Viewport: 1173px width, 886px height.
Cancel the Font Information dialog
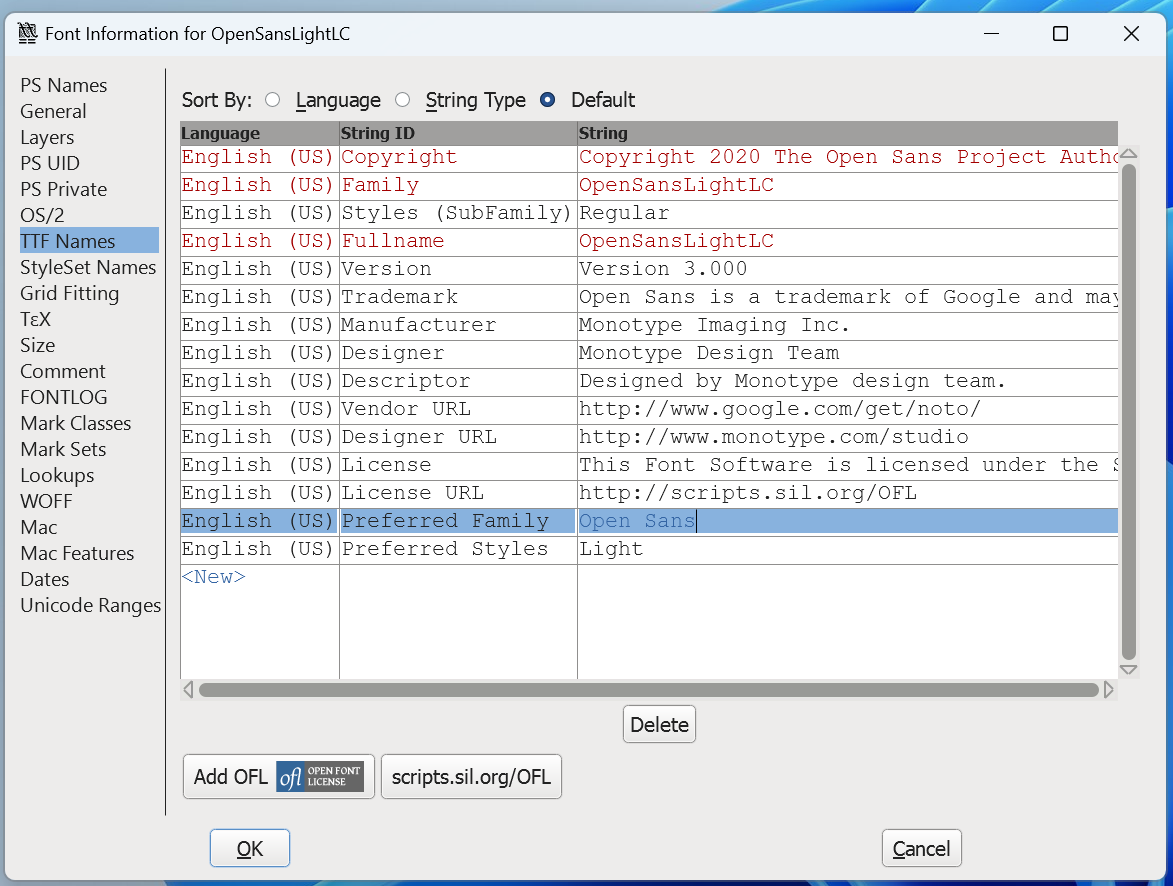(x=921, y=849)
